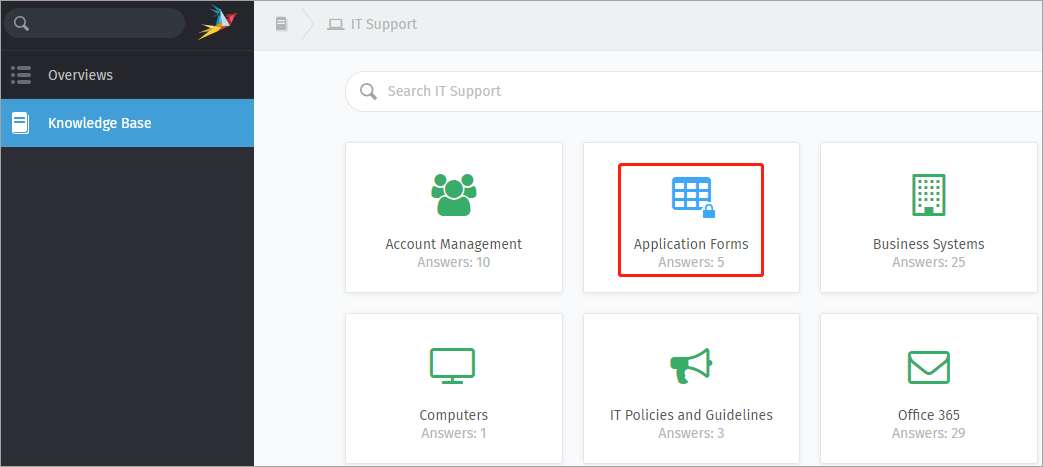Open IT Policies and Guidelines category title
1043x467 pixels.
[691, 415]
